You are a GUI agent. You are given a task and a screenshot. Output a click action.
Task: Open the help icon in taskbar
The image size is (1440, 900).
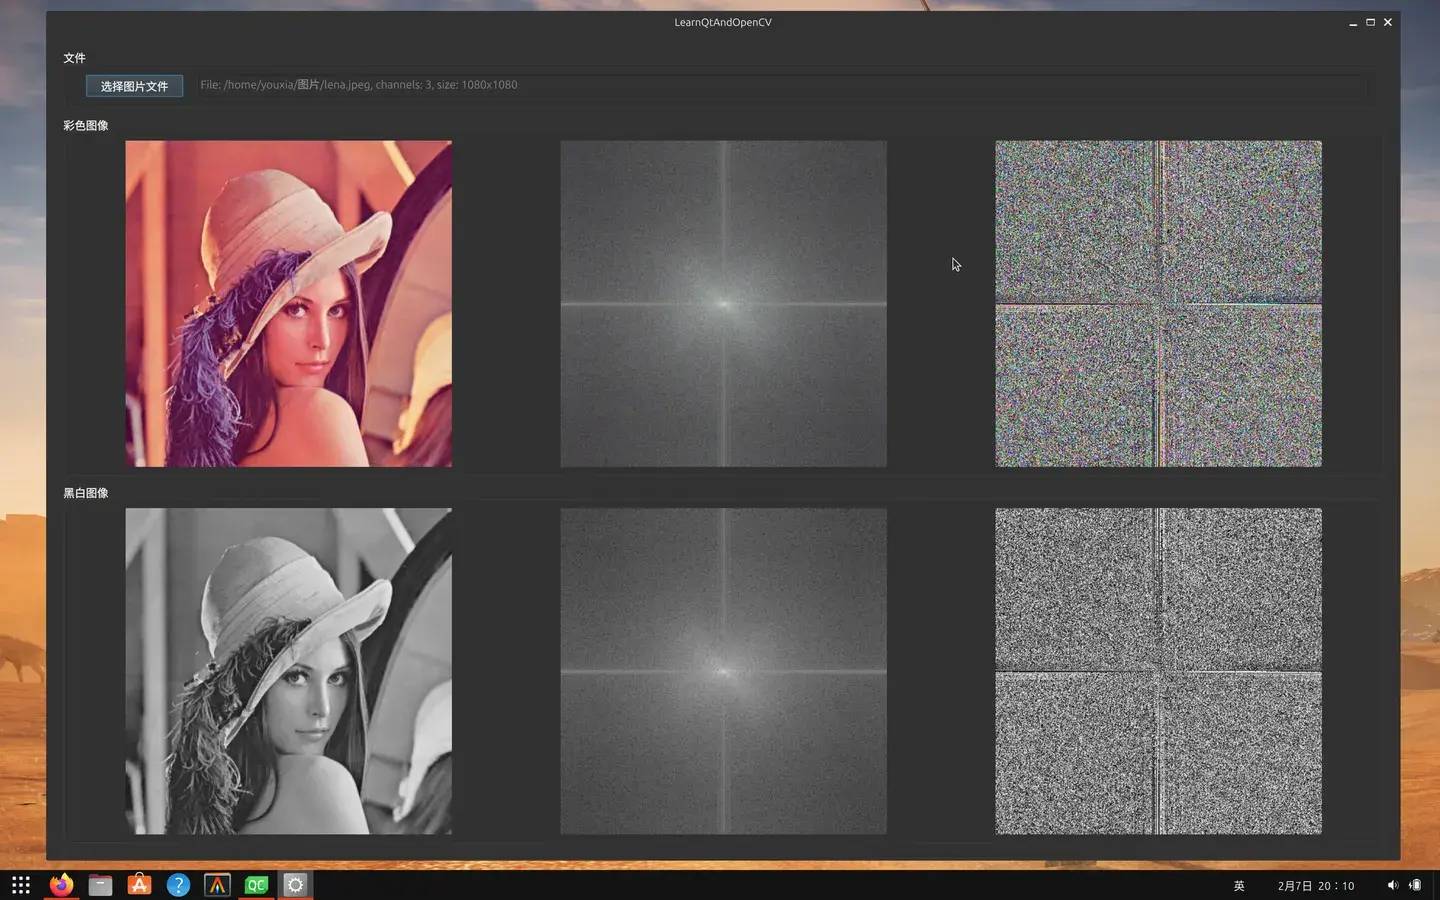pyautogui.click(x=178, y=885)
